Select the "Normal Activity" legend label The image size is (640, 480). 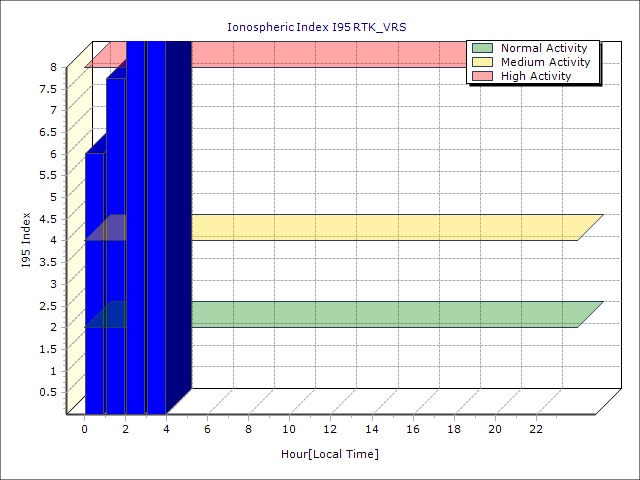pyautogui.click(x=544, y=48)
